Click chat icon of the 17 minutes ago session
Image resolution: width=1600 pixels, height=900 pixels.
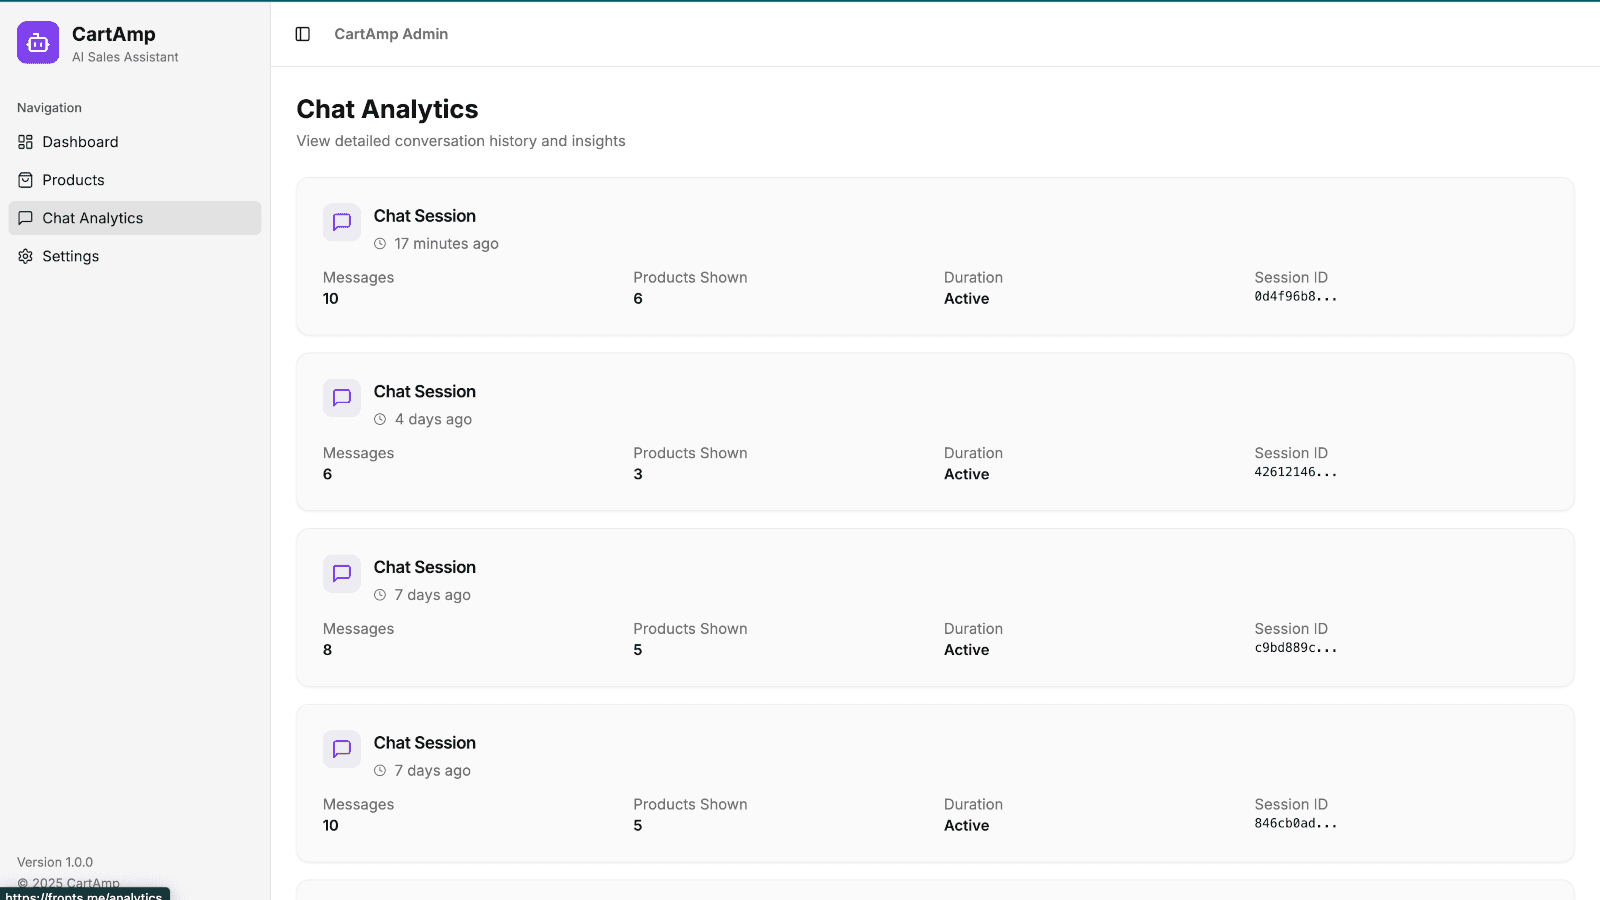342,222
